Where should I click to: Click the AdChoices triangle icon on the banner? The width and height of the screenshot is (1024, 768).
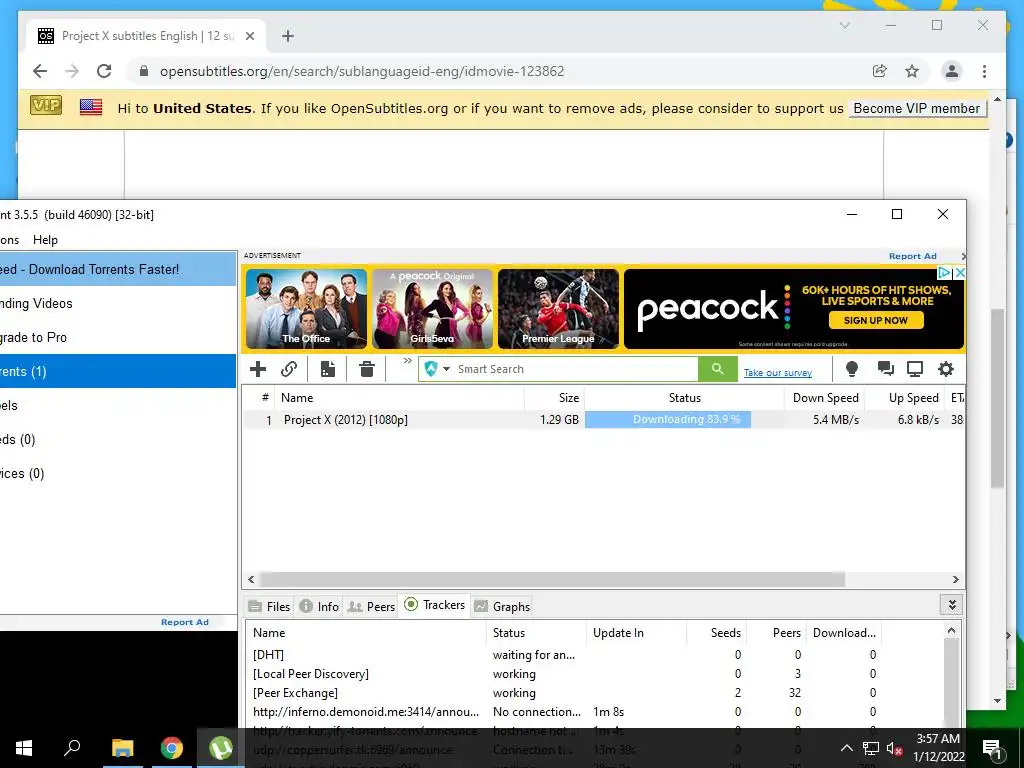click(944, 273)
